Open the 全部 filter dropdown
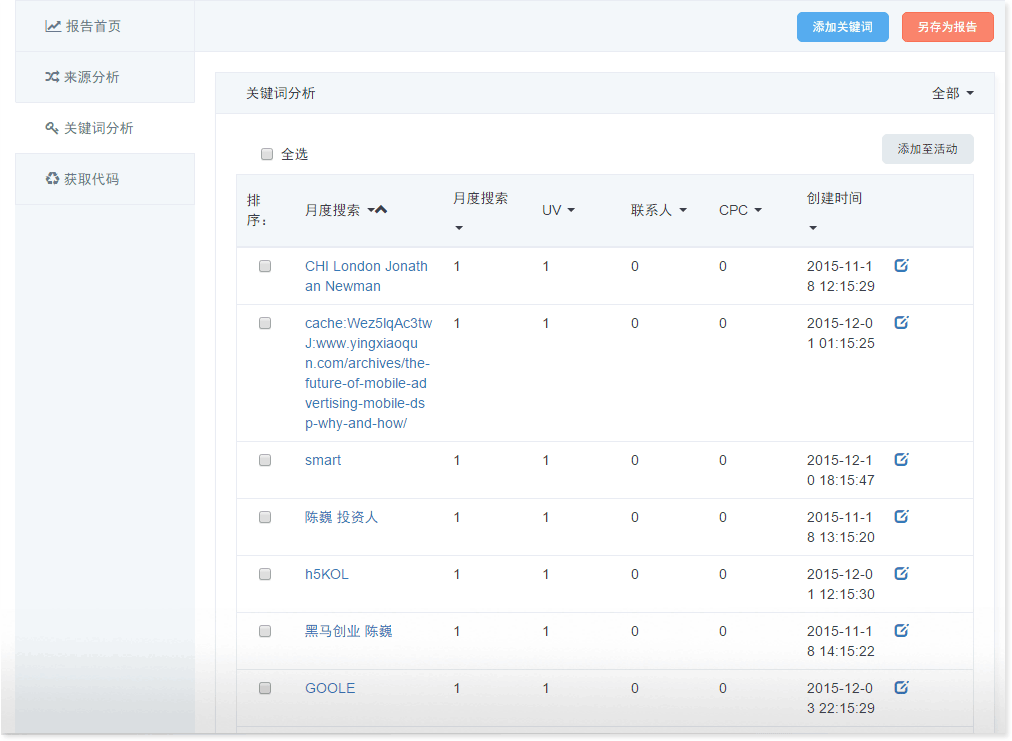The image size is (1012, 741). pos(953,94)
